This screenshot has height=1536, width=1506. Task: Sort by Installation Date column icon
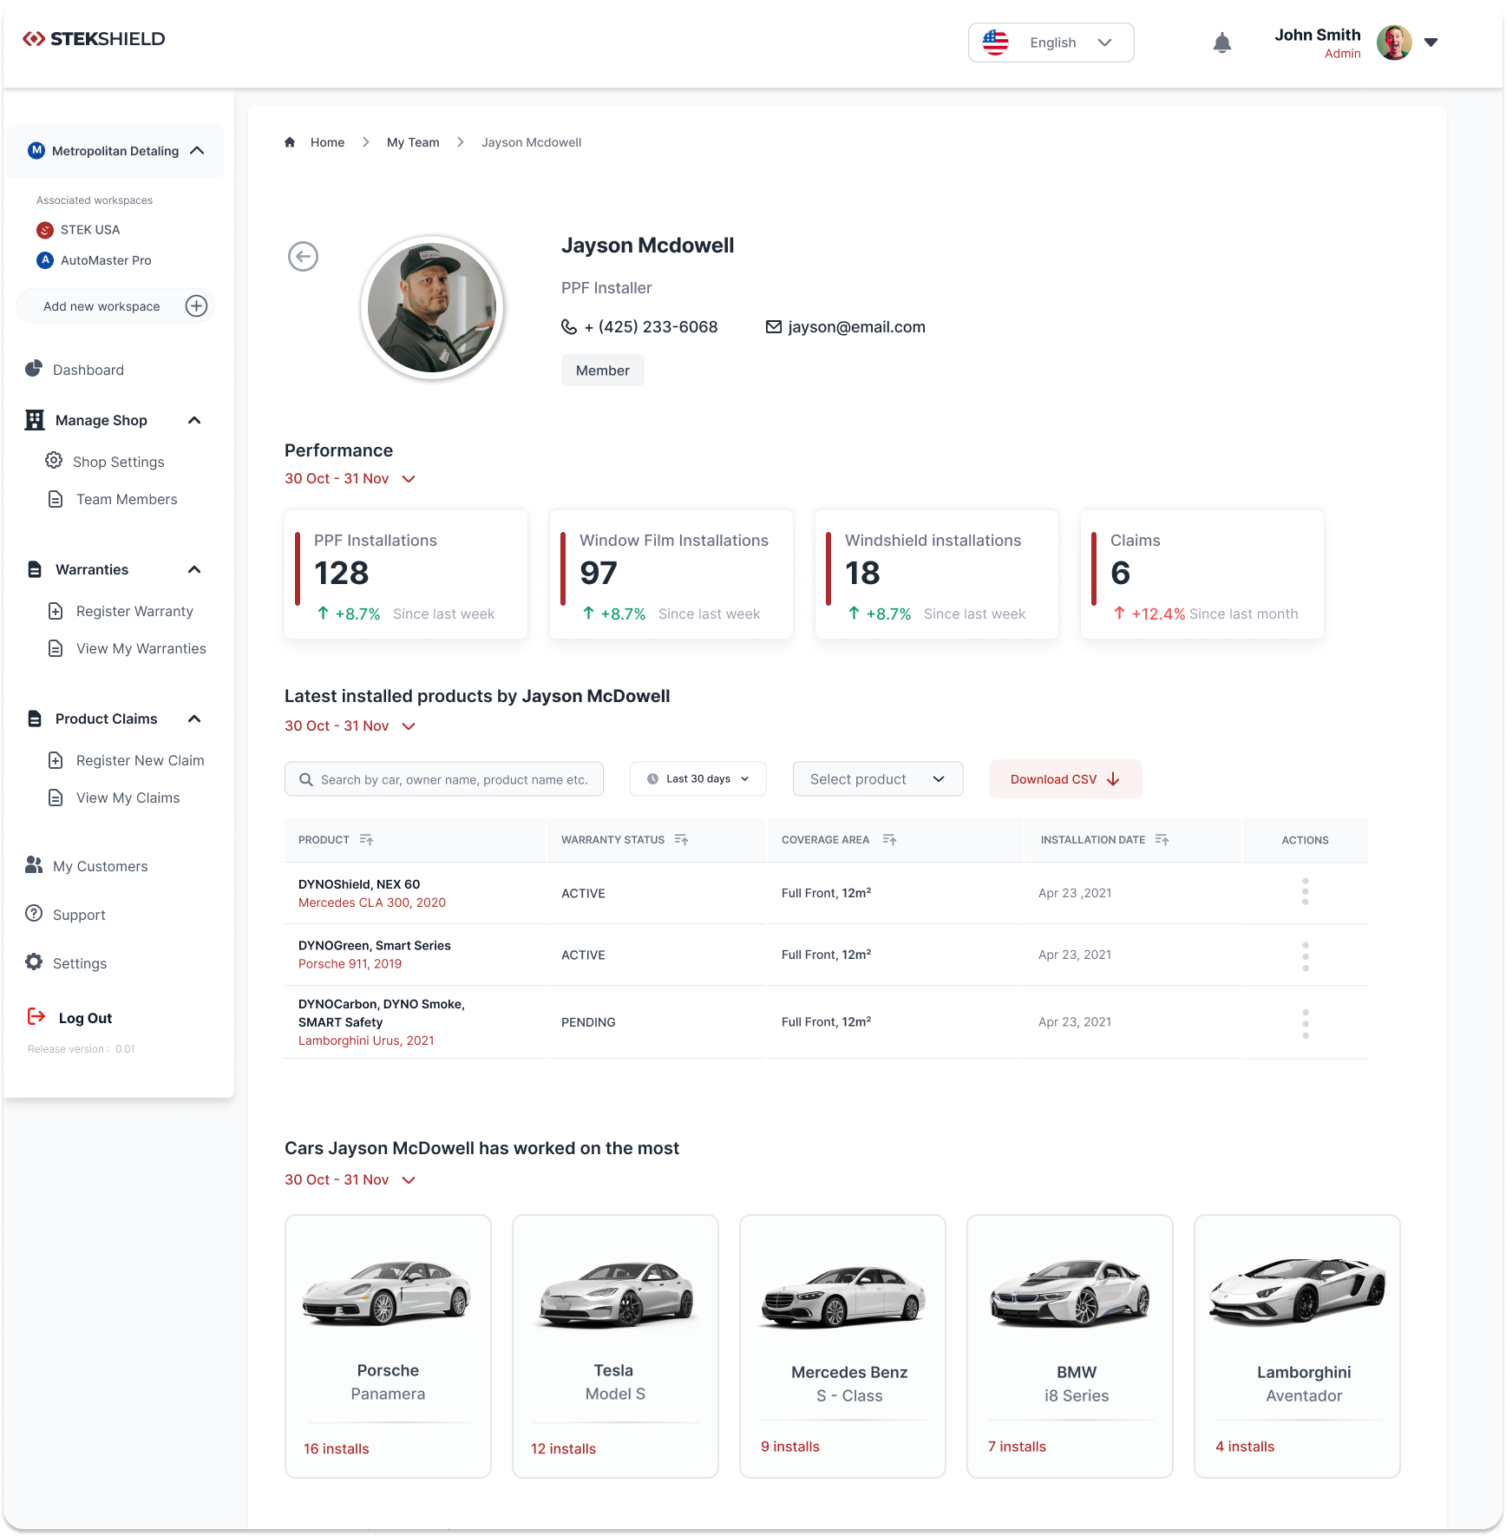pos(1162,840)
